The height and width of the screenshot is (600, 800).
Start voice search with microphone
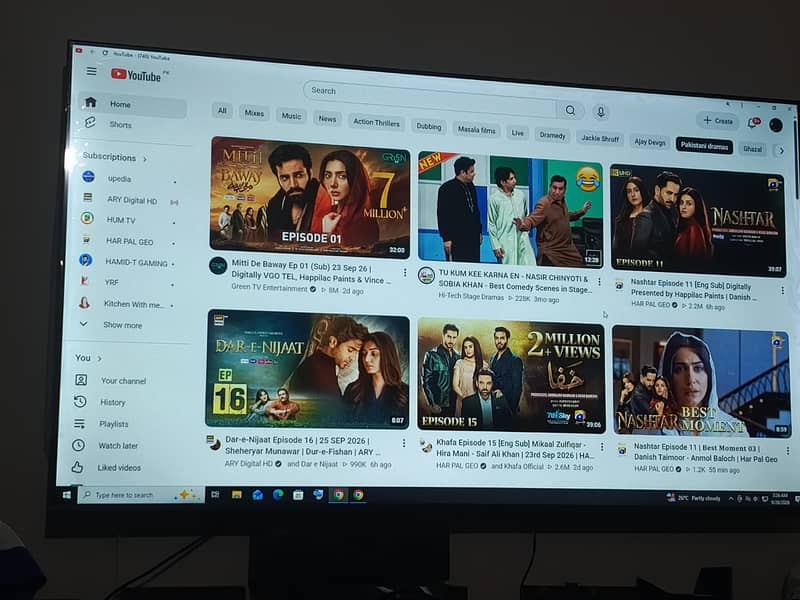(x=601, y=112)
